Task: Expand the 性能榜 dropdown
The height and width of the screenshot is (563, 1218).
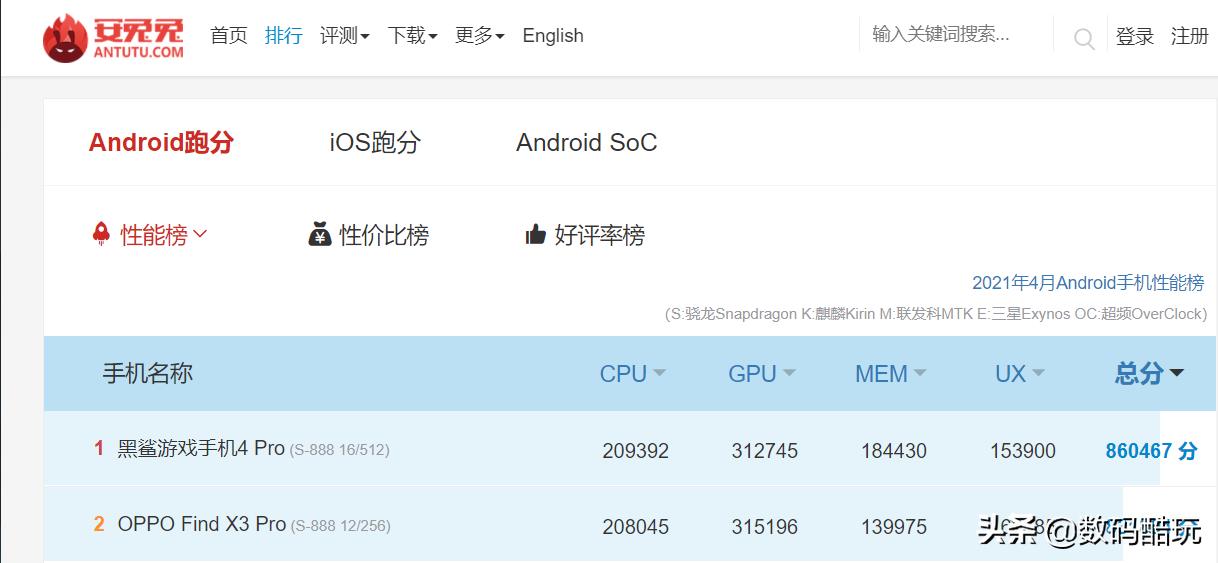Action: coord(163,235)
